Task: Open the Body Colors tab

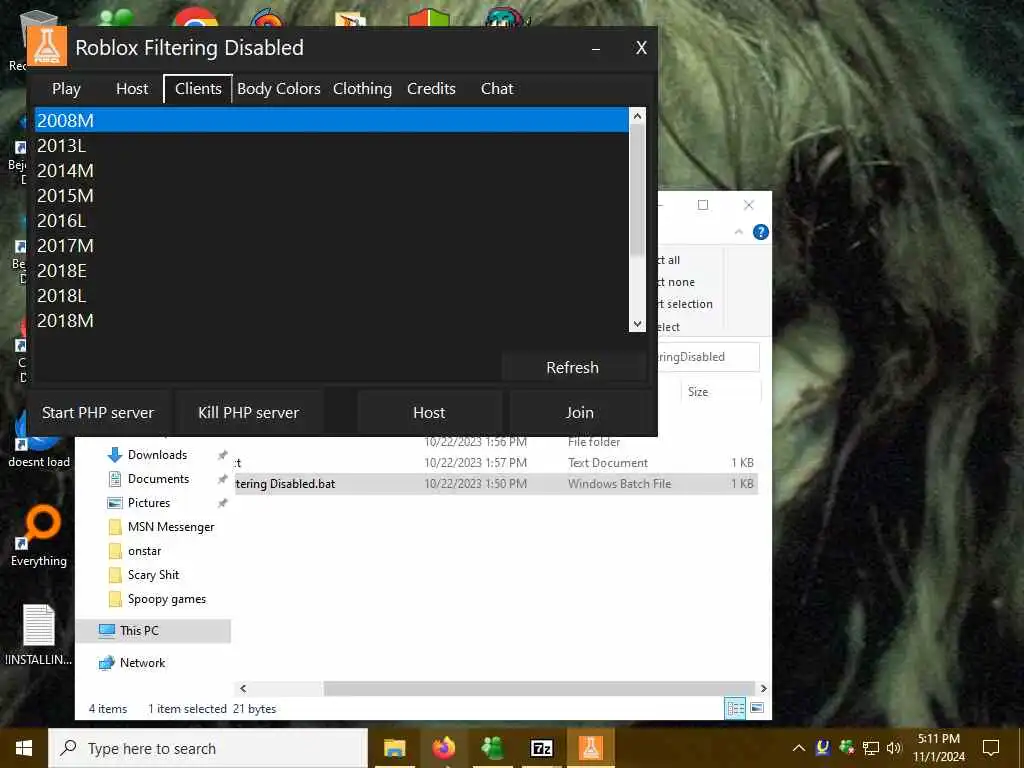Action: pyautogui.click(x=279, y=89)
